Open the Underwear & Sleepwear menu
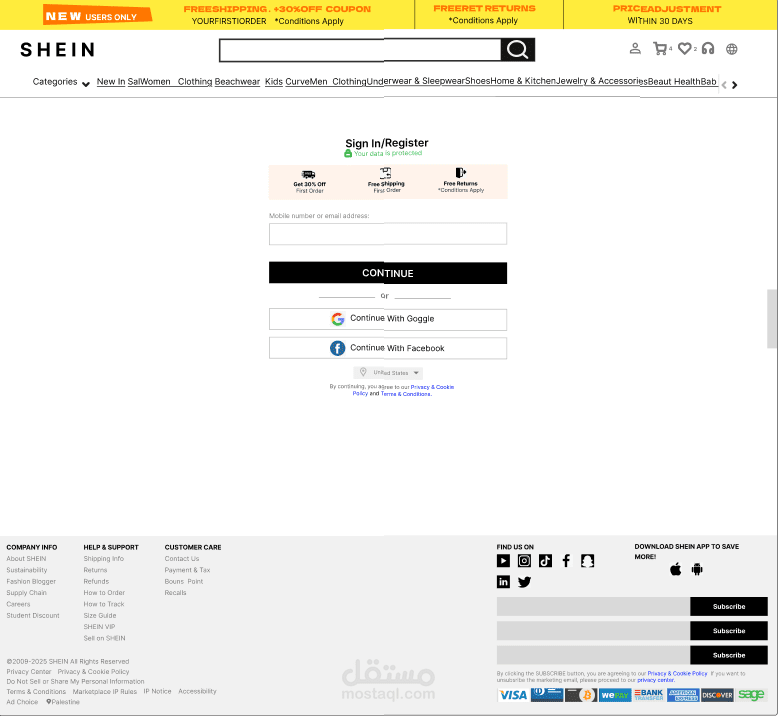This screenshot has width=778, height=716. [x=416, y=81]
